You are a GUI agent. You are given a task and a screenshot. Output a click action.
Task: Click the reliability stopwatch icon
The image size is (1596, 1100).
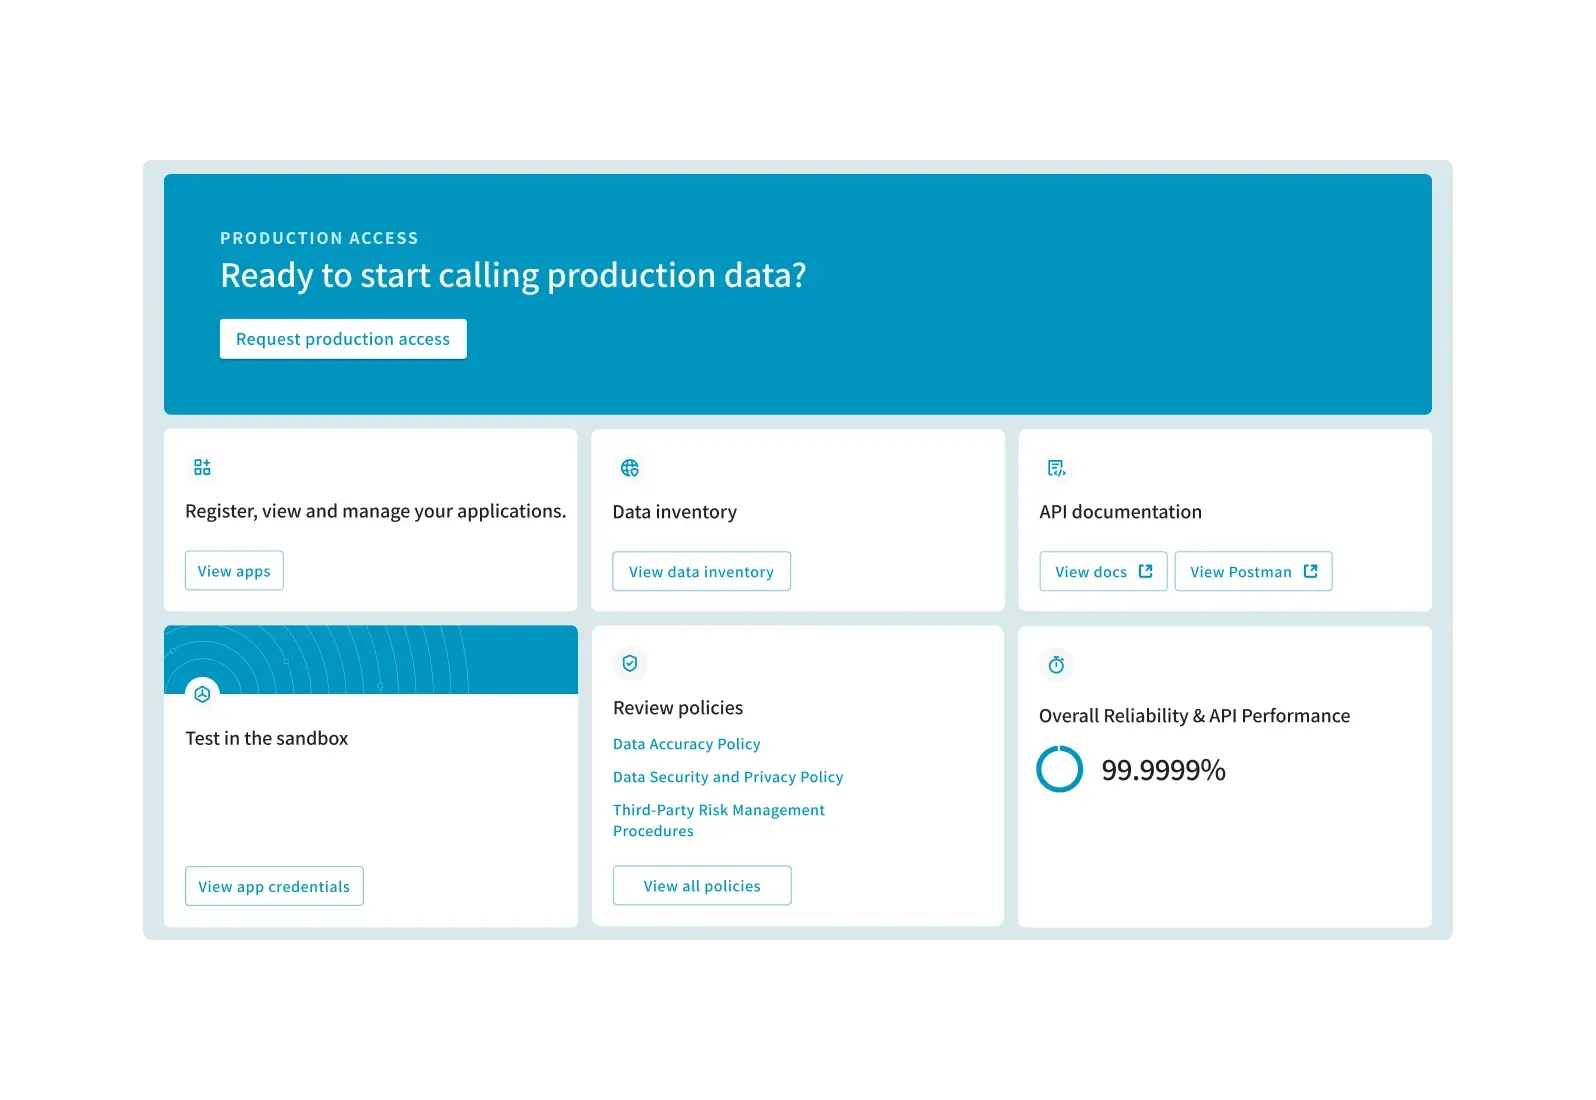1056,665
